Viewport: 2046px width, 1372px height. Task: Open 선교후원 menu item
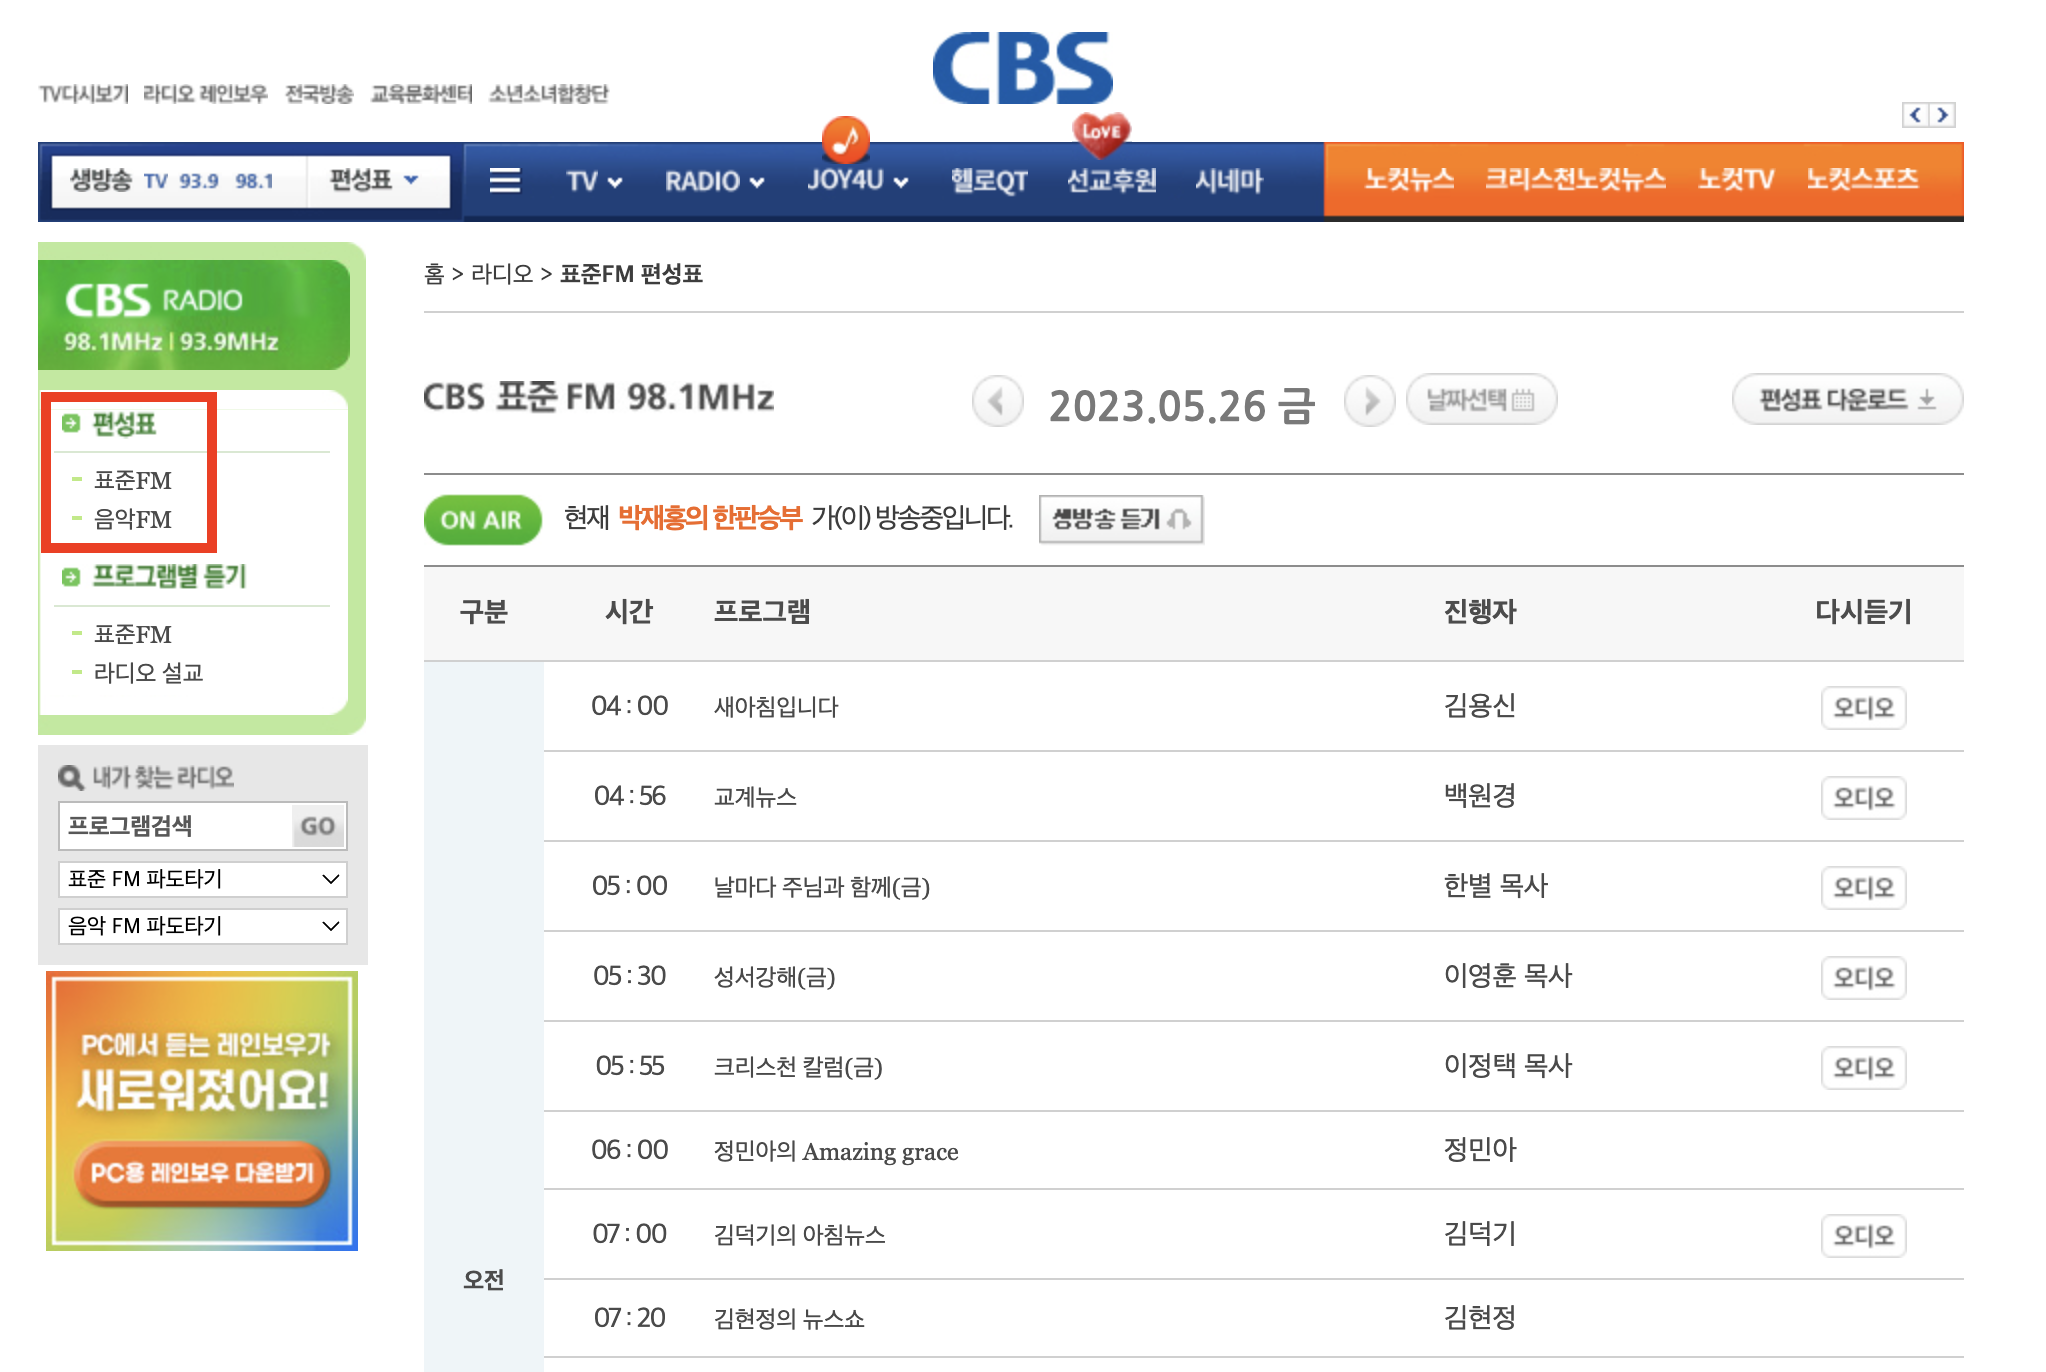(x=1112, y=181)
